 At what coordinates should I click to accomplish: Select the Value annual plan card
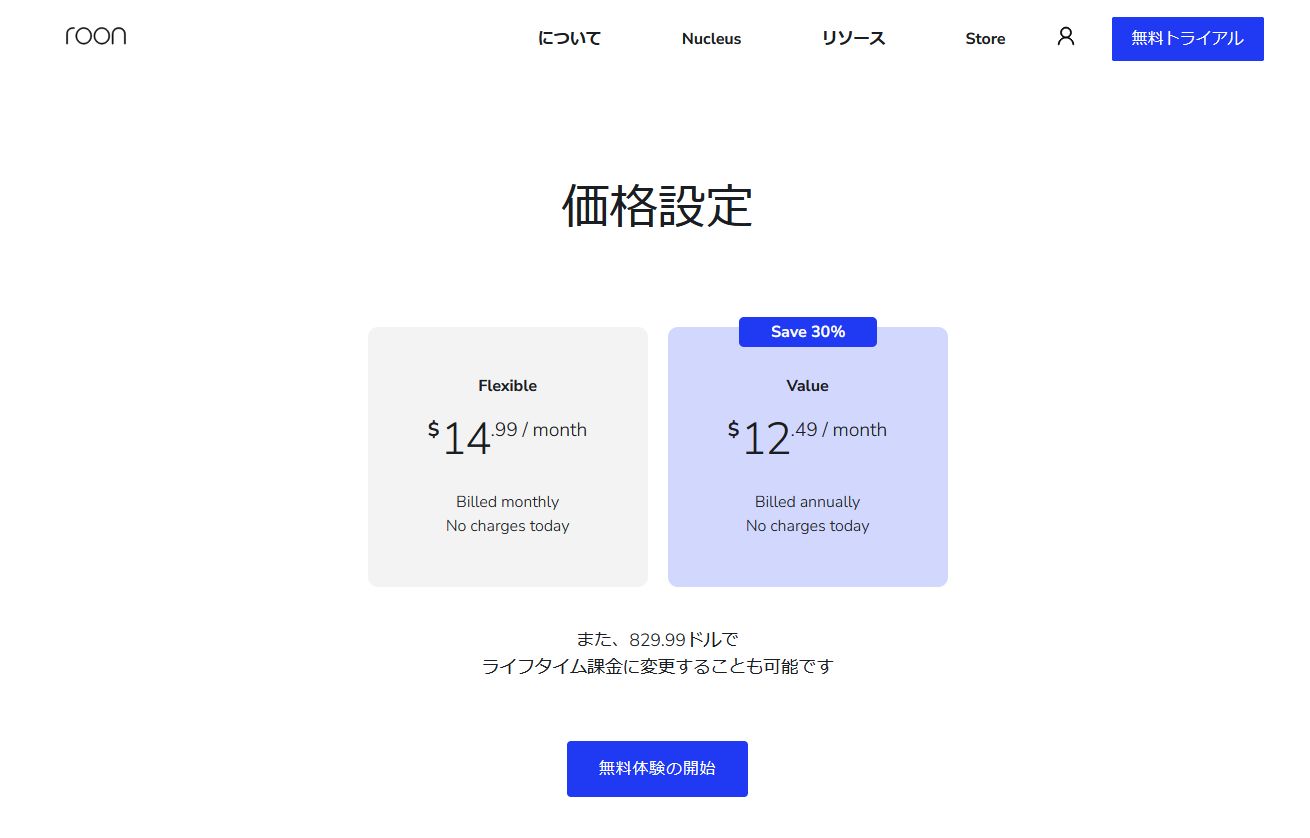[x=808, y=457]
